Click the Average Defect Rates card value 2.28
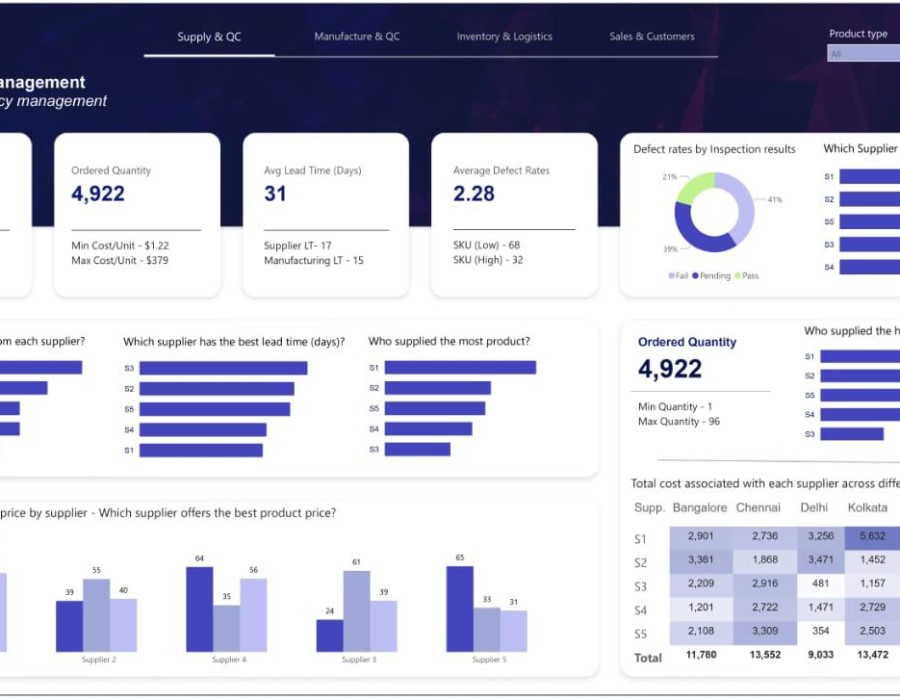 [x=474, y=194]
